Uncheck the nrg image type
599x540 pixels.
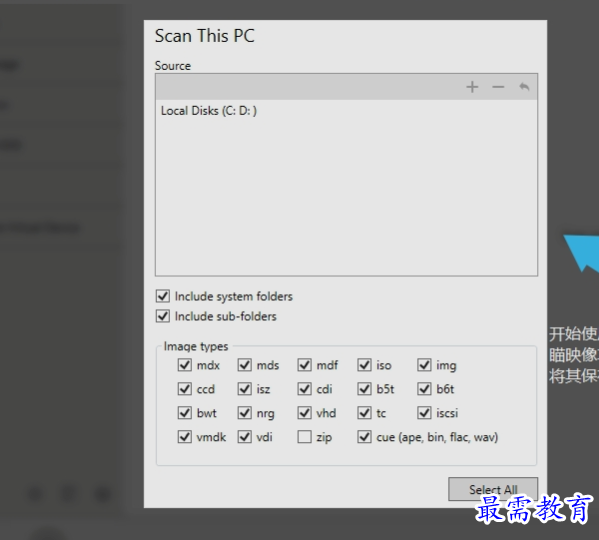click(244, 412)
